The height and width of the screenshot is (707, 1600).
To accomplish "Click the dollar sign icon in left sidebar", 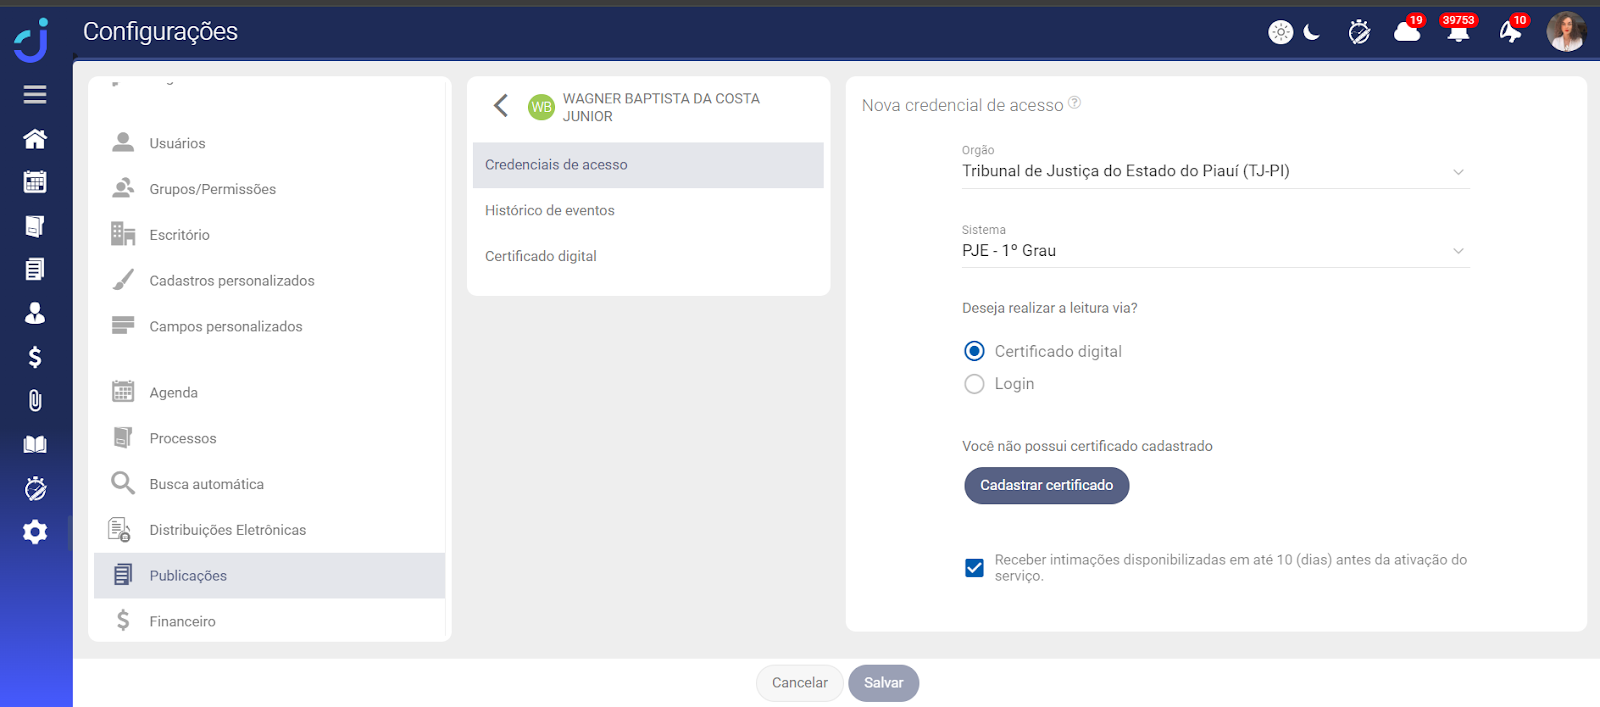I will click(35, 357).
